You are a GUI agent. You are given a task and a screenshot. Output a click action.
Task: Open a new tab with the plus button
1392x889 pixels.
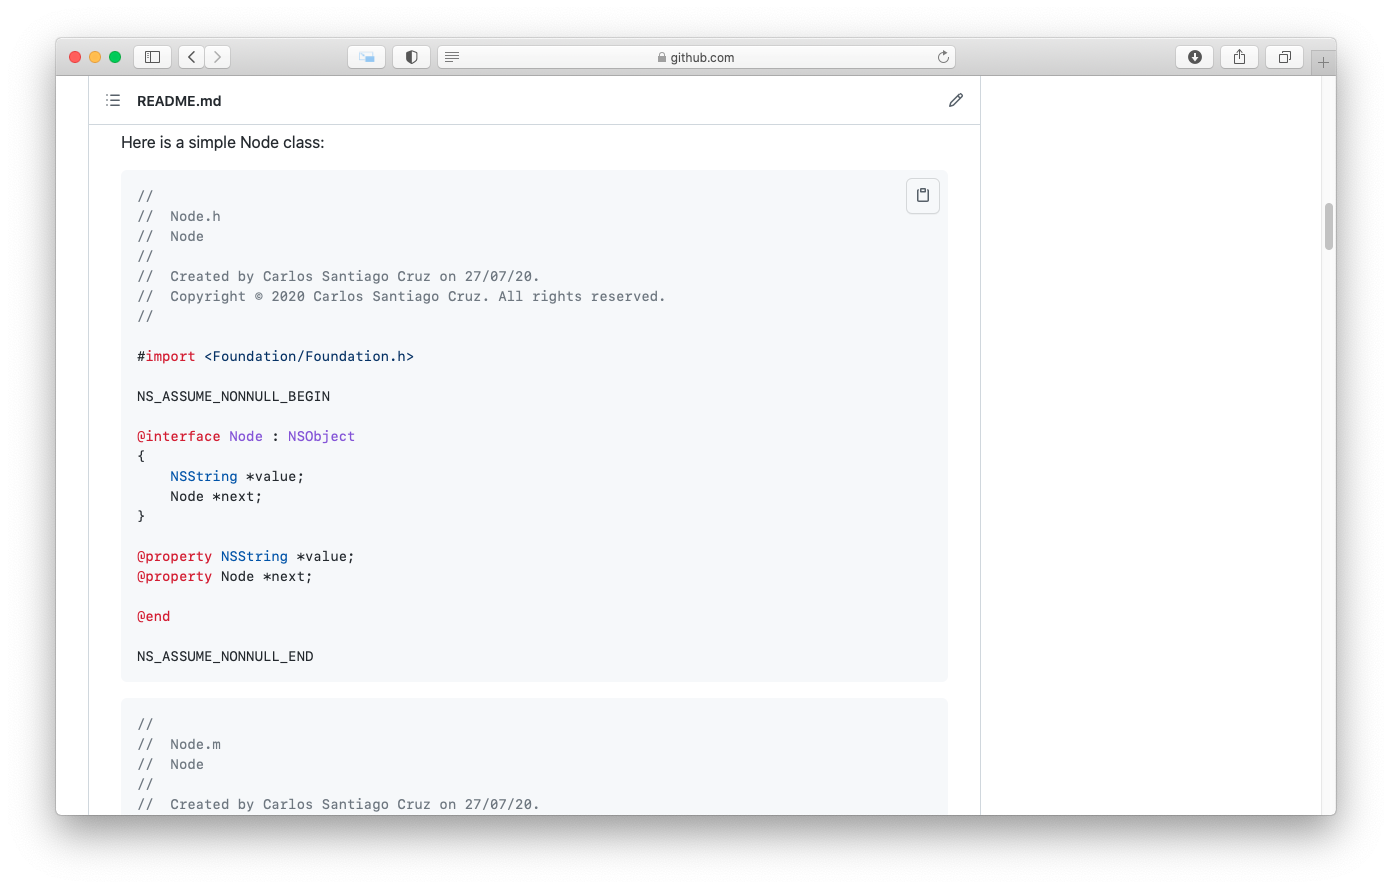coord(1323,61)
